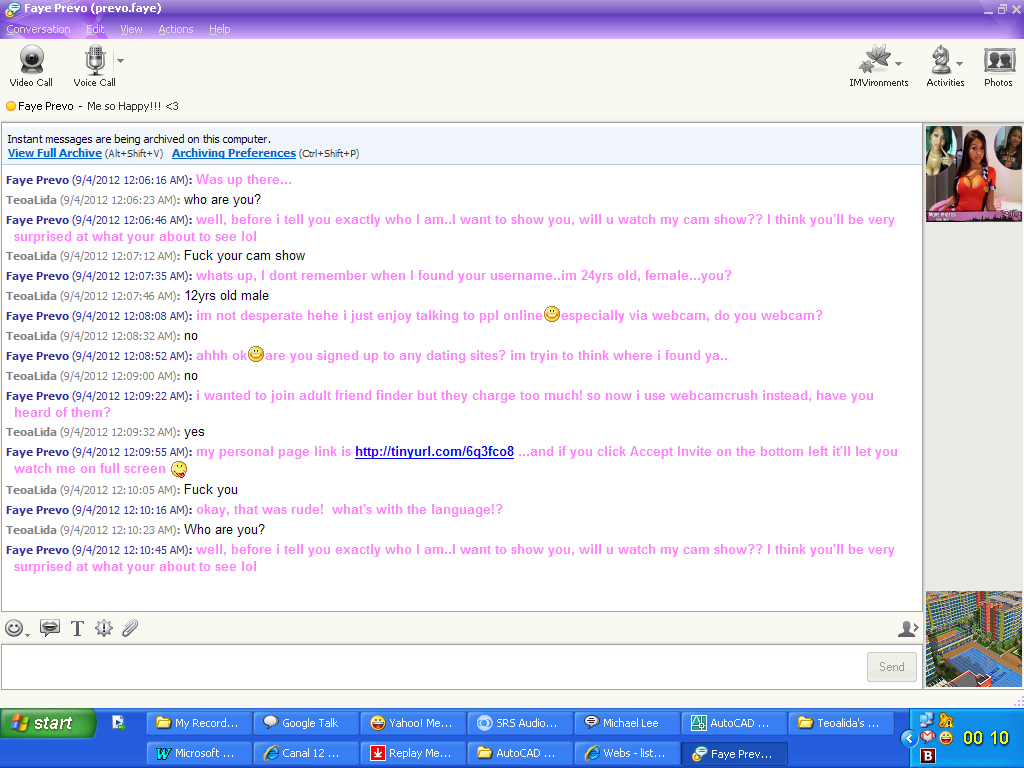Switch to Replay Media taskbar button

[413, 753]
